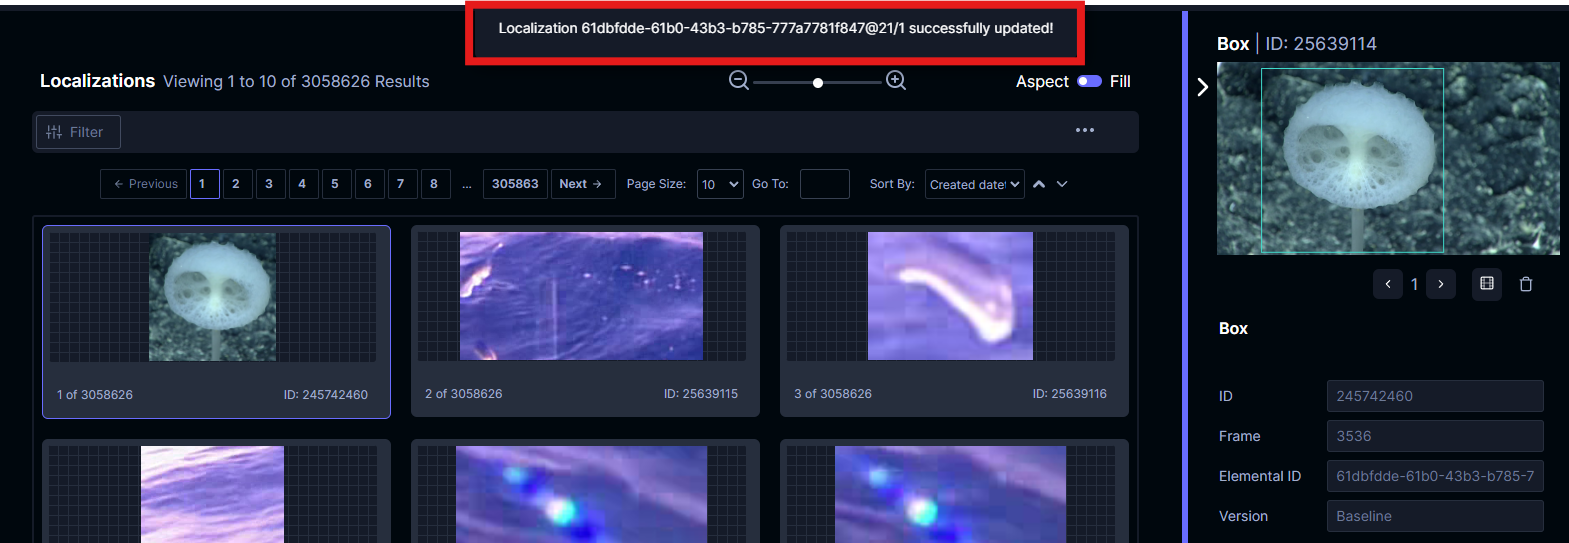Click the Go To page input field
This screenshot has width=1569, height=543.
(825, 184)
